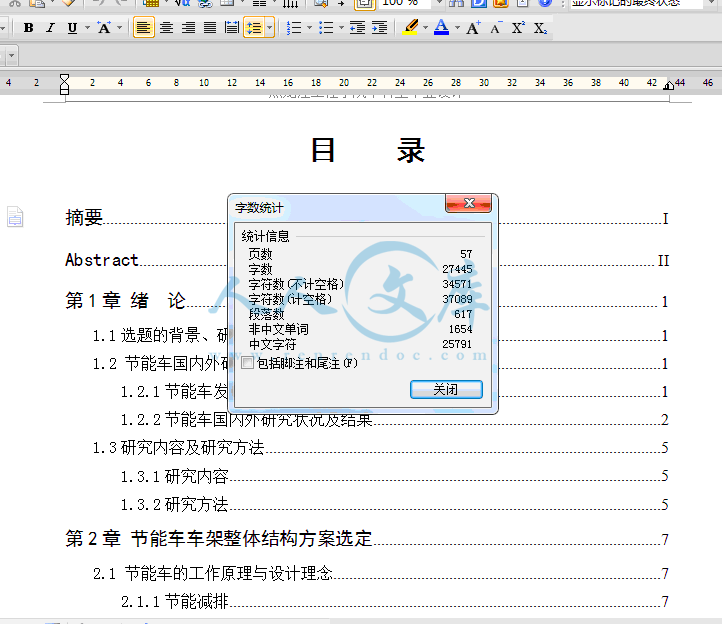
Task: Toggle bold formatting
Action: pos(29,28)
